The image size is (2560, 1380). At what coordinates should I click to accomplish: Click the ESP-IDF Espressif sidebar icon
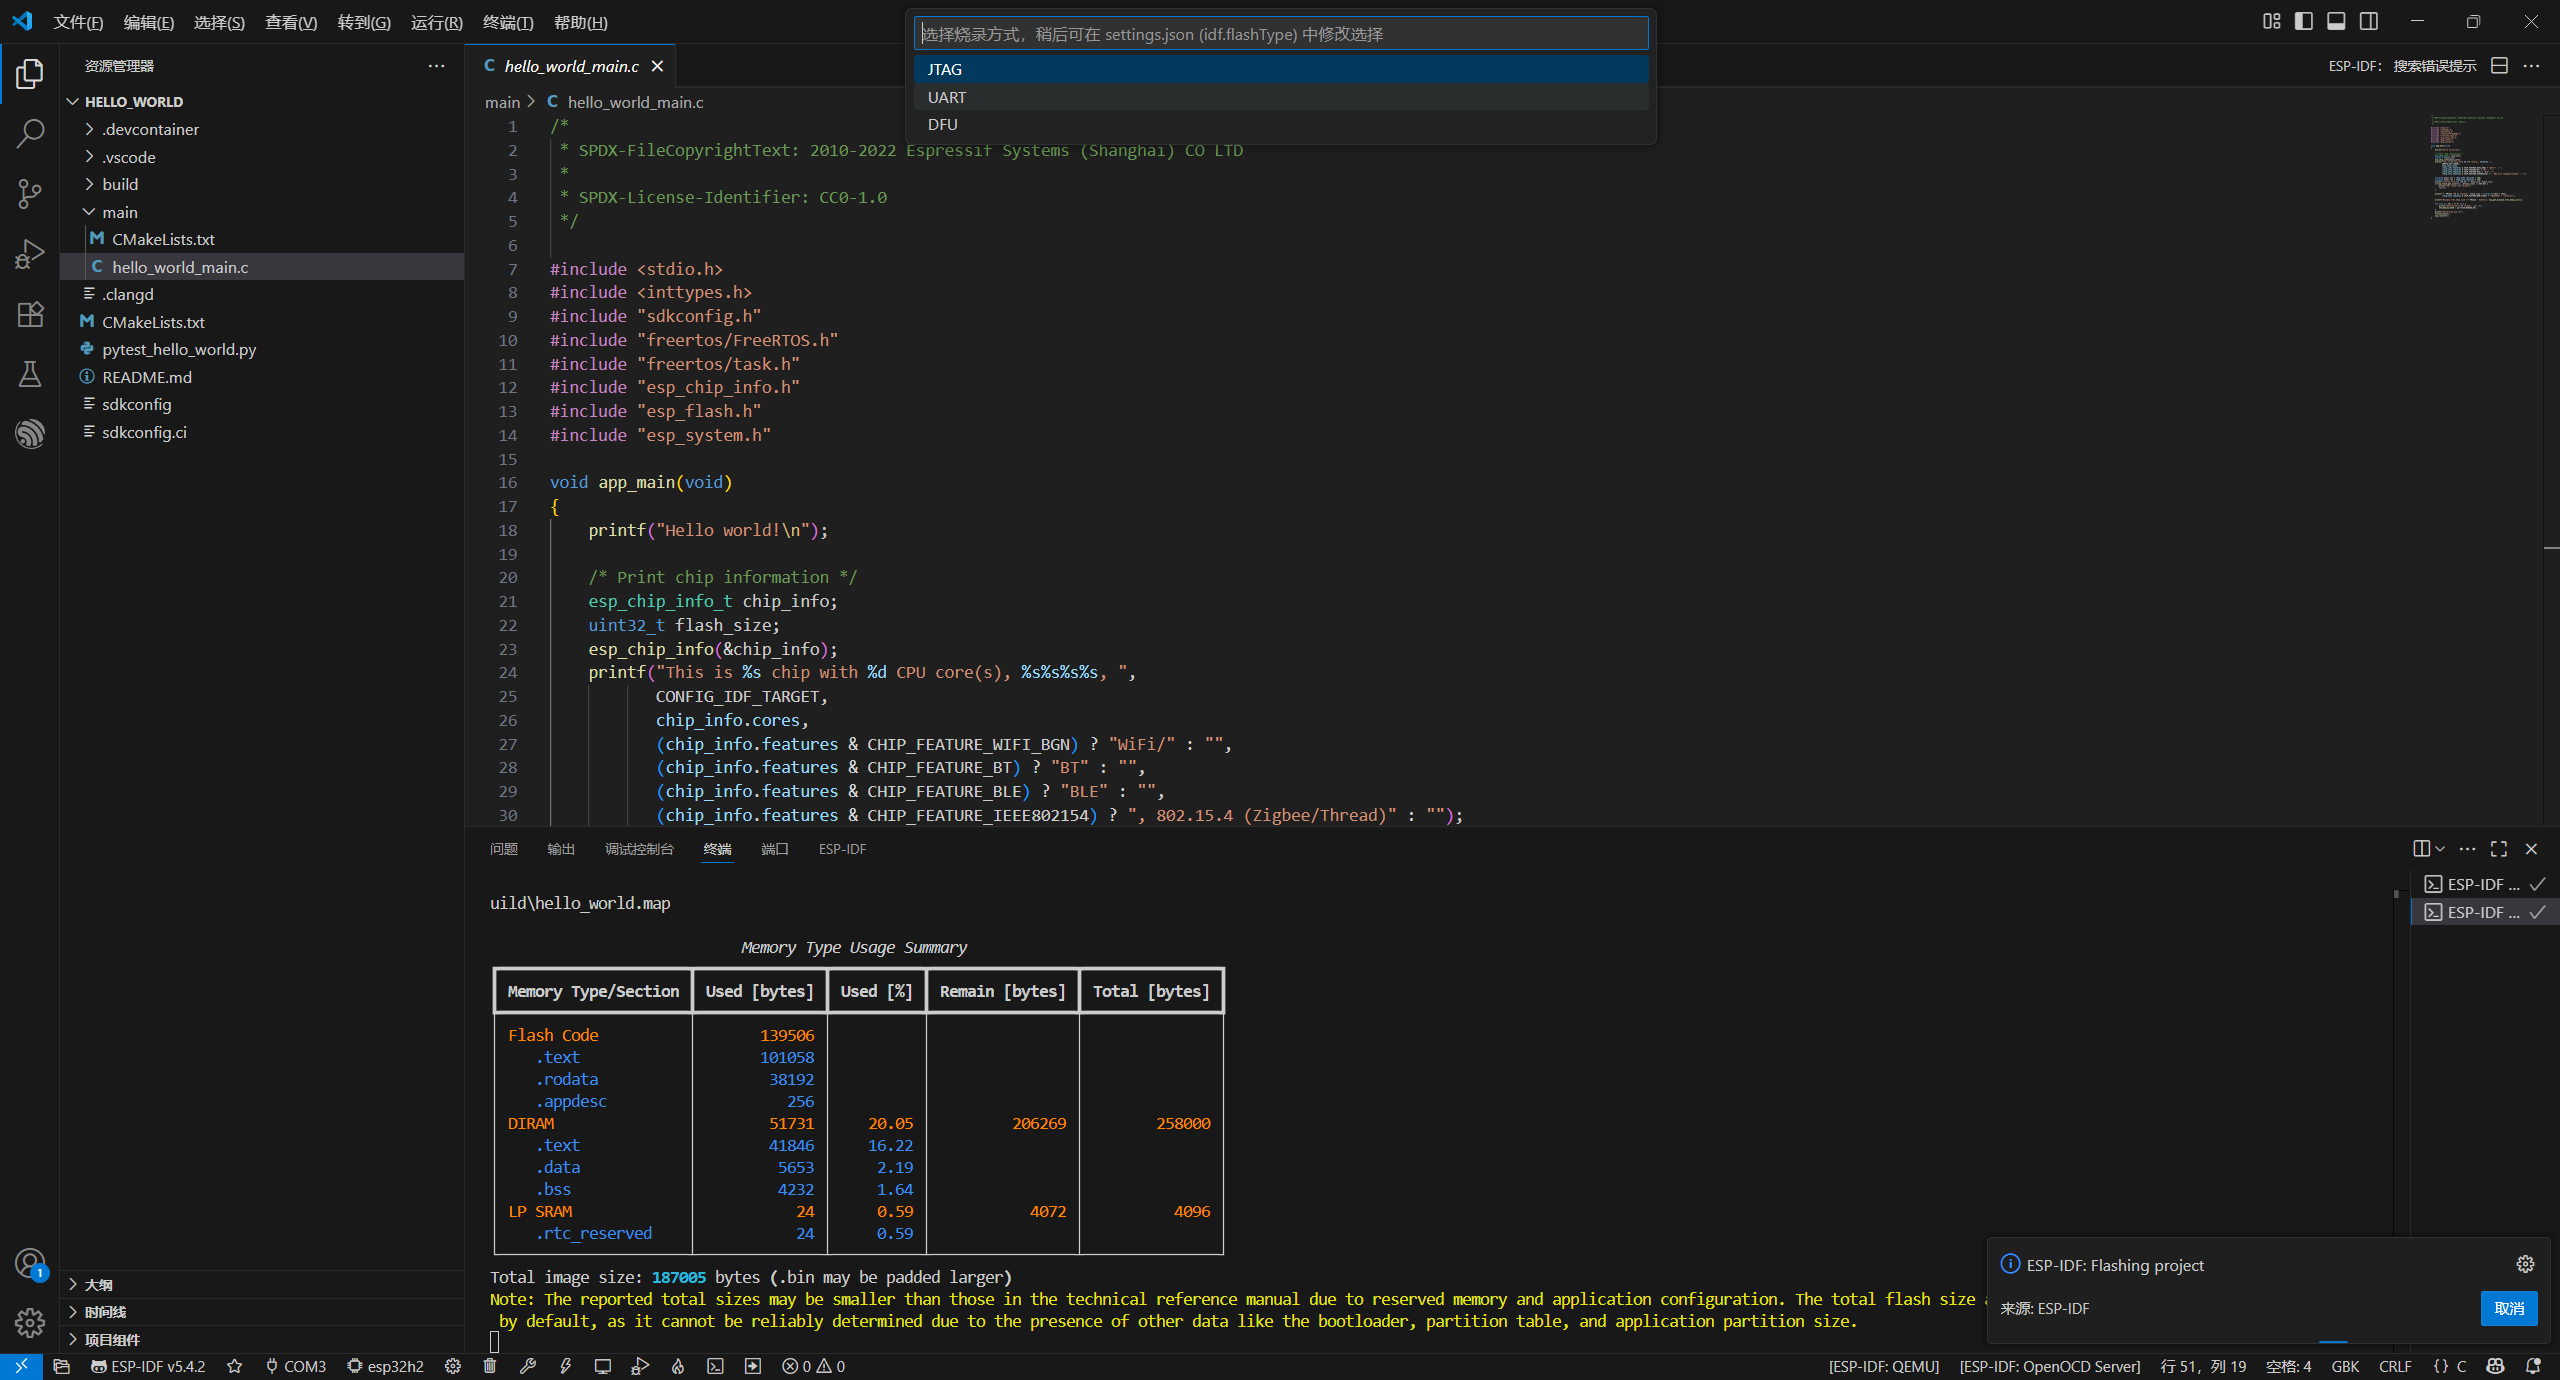(x=30, y=433)
